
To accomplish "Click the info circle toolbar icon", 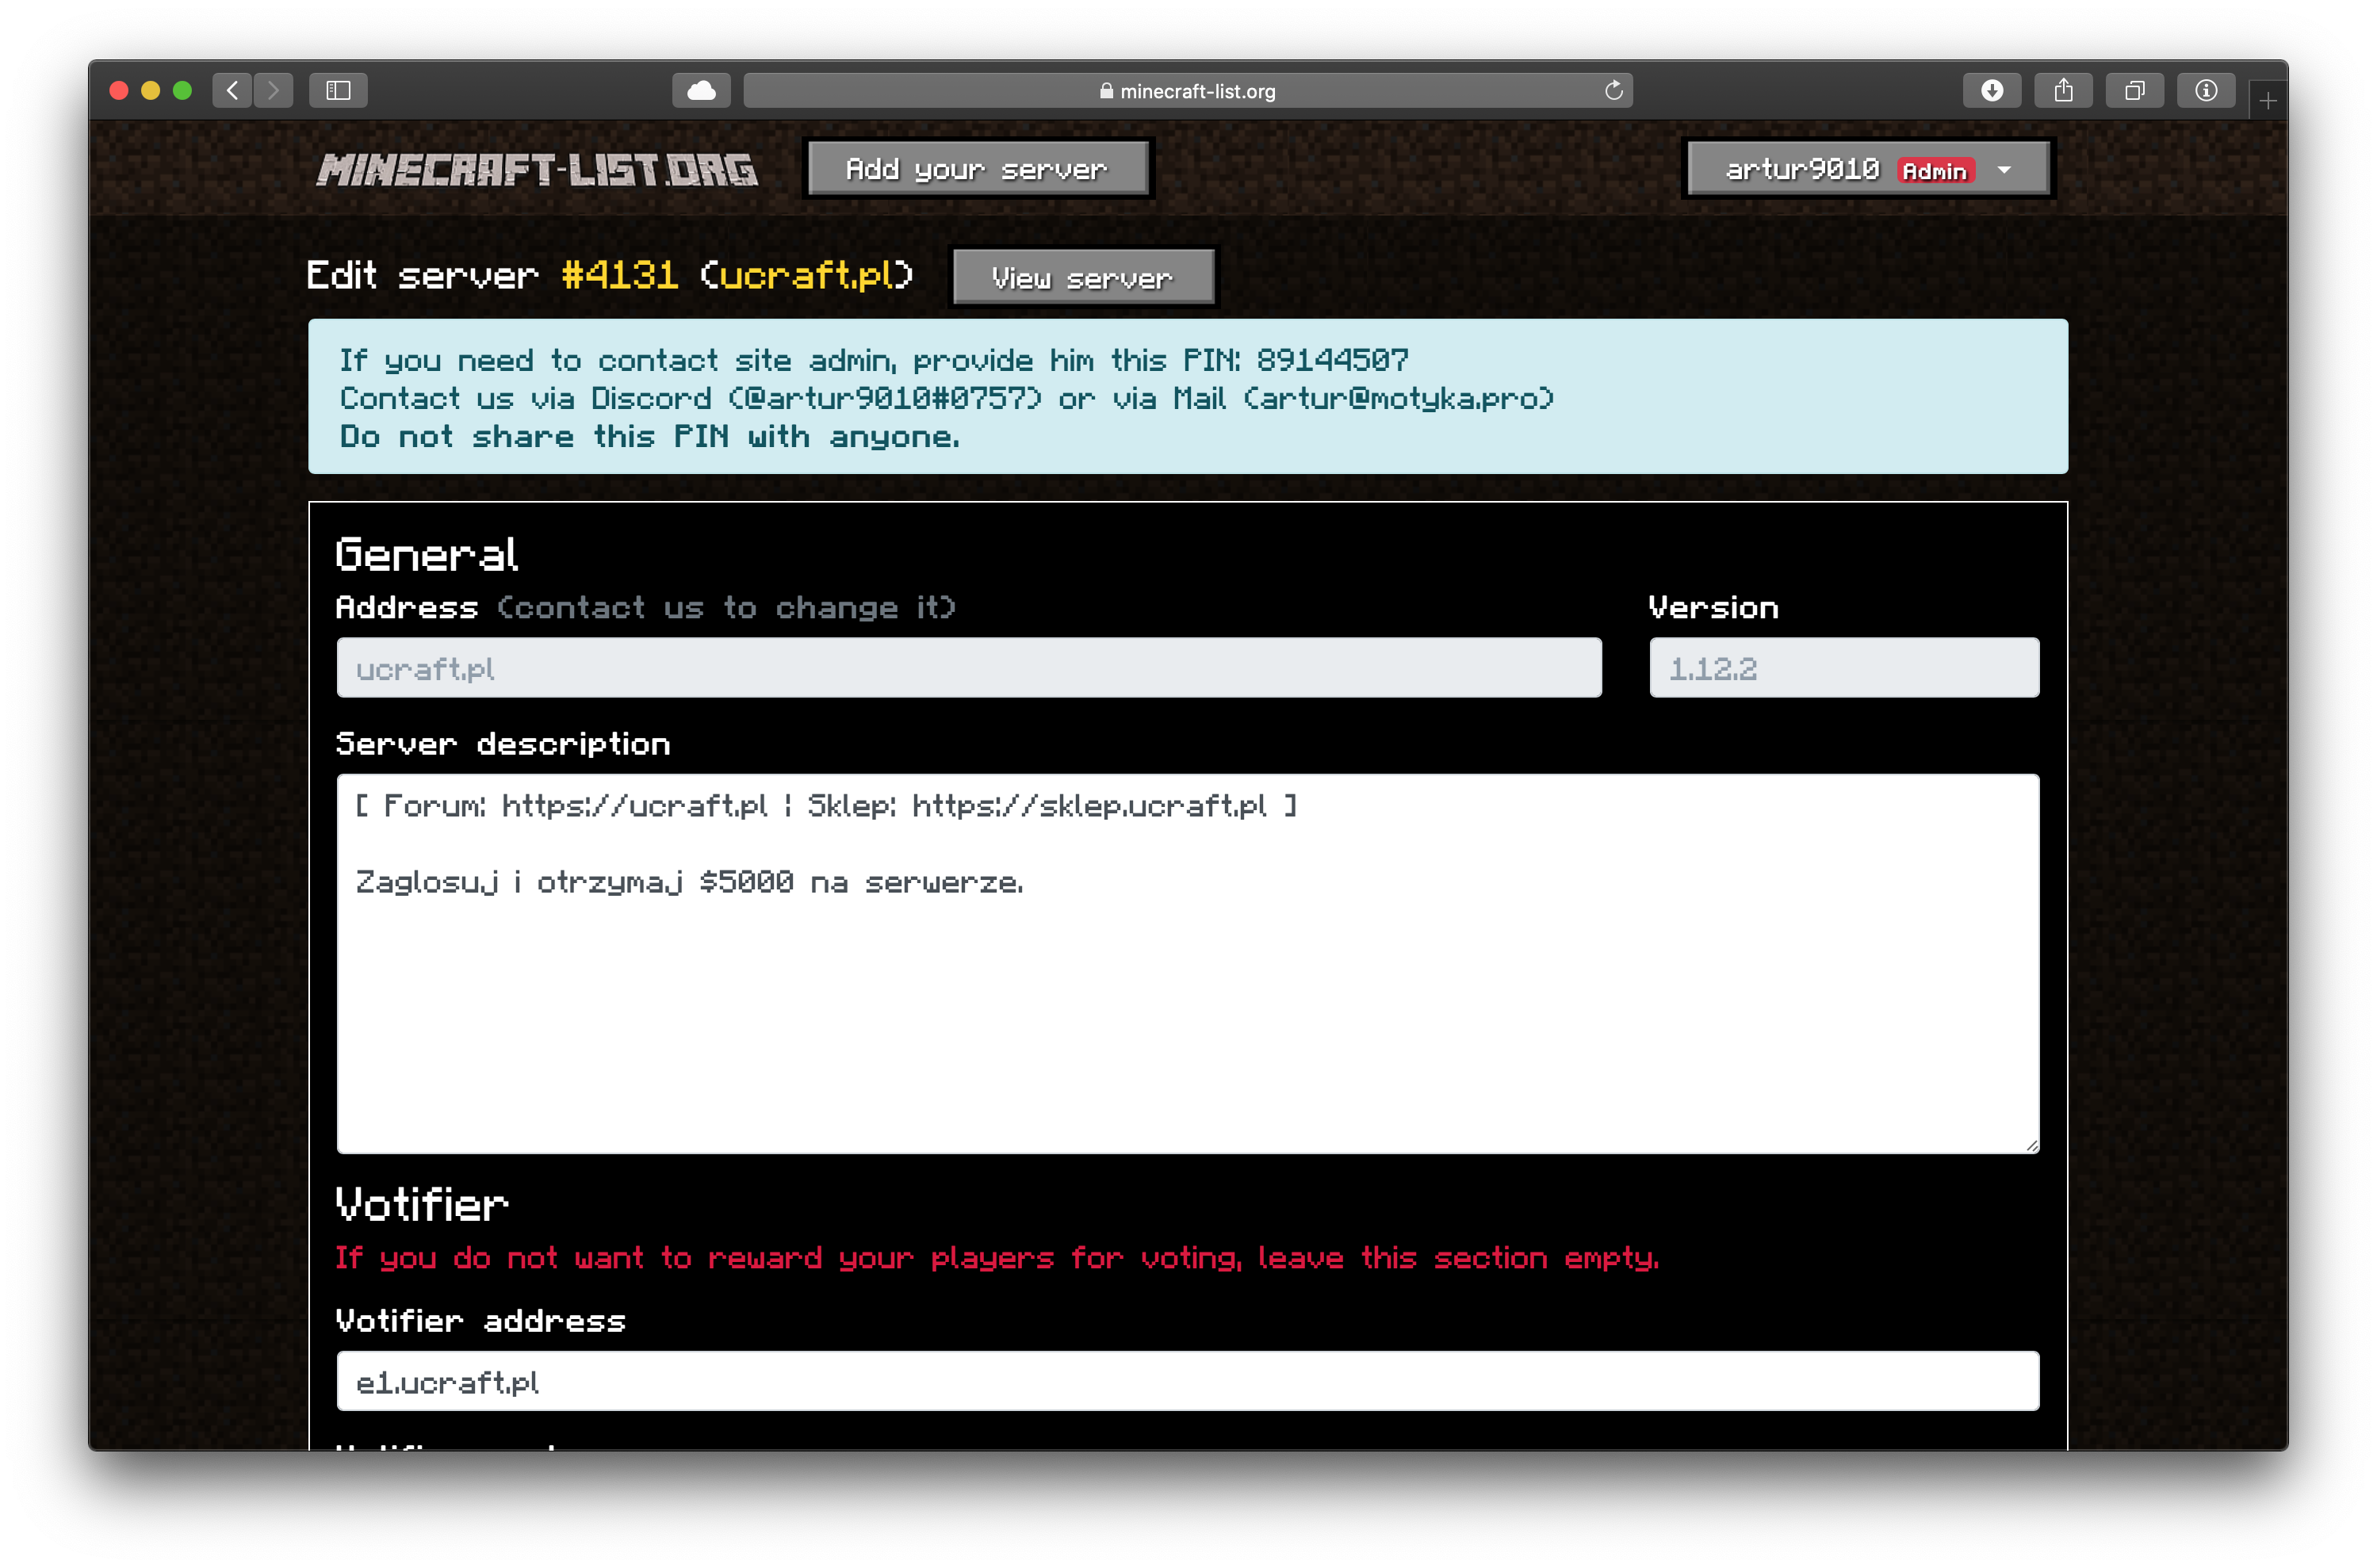I will pyautogui.click(x=2206, y=91).
